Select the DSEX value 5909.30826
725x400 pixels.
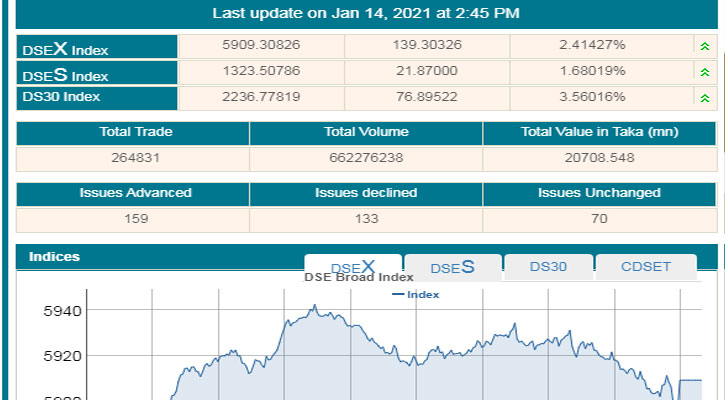click(260, 46)
